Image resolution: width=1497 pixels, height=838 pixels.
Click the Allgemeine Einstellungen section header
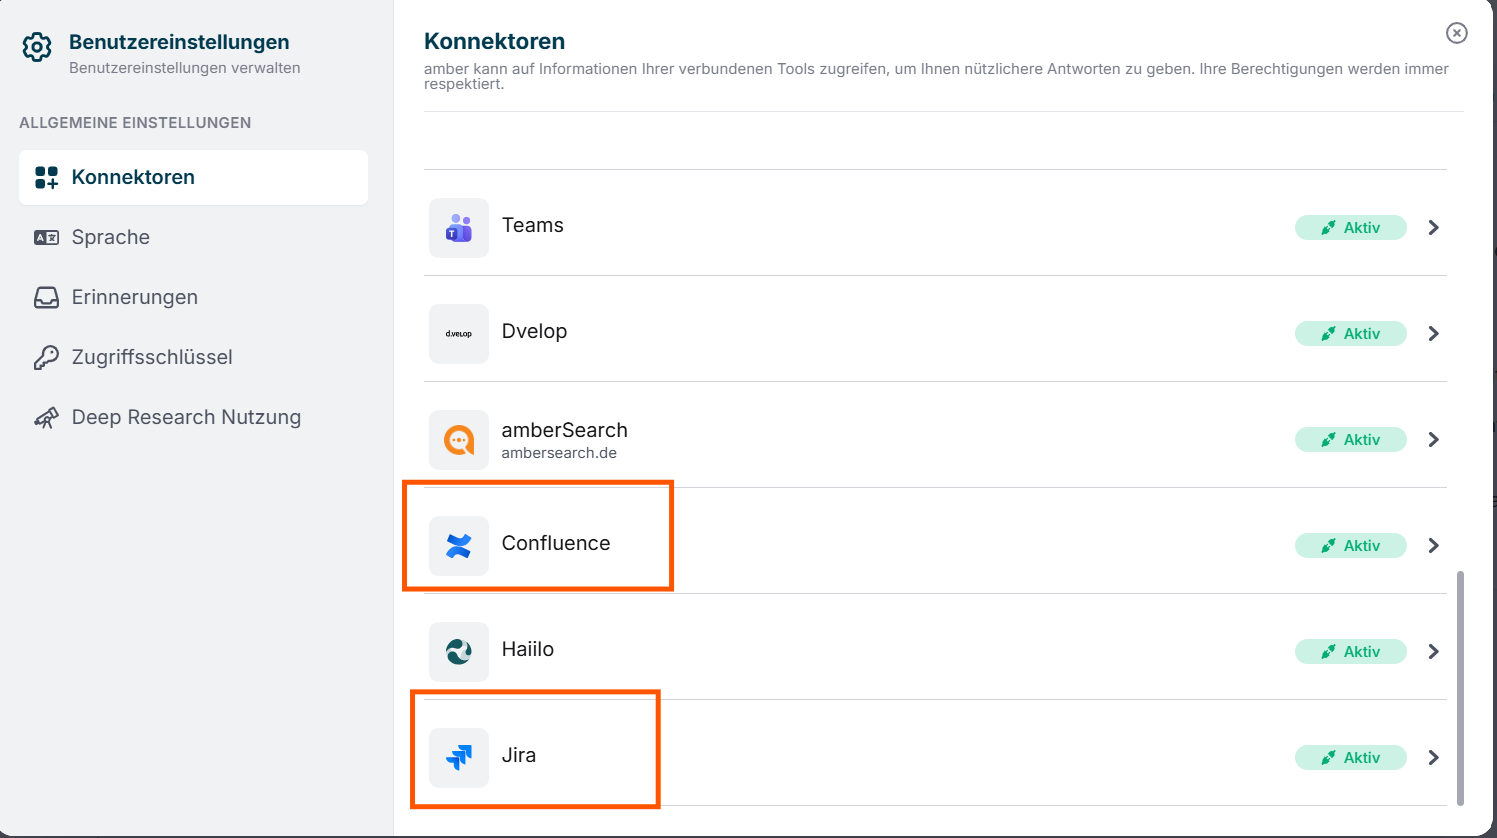(x=135, y=123)
